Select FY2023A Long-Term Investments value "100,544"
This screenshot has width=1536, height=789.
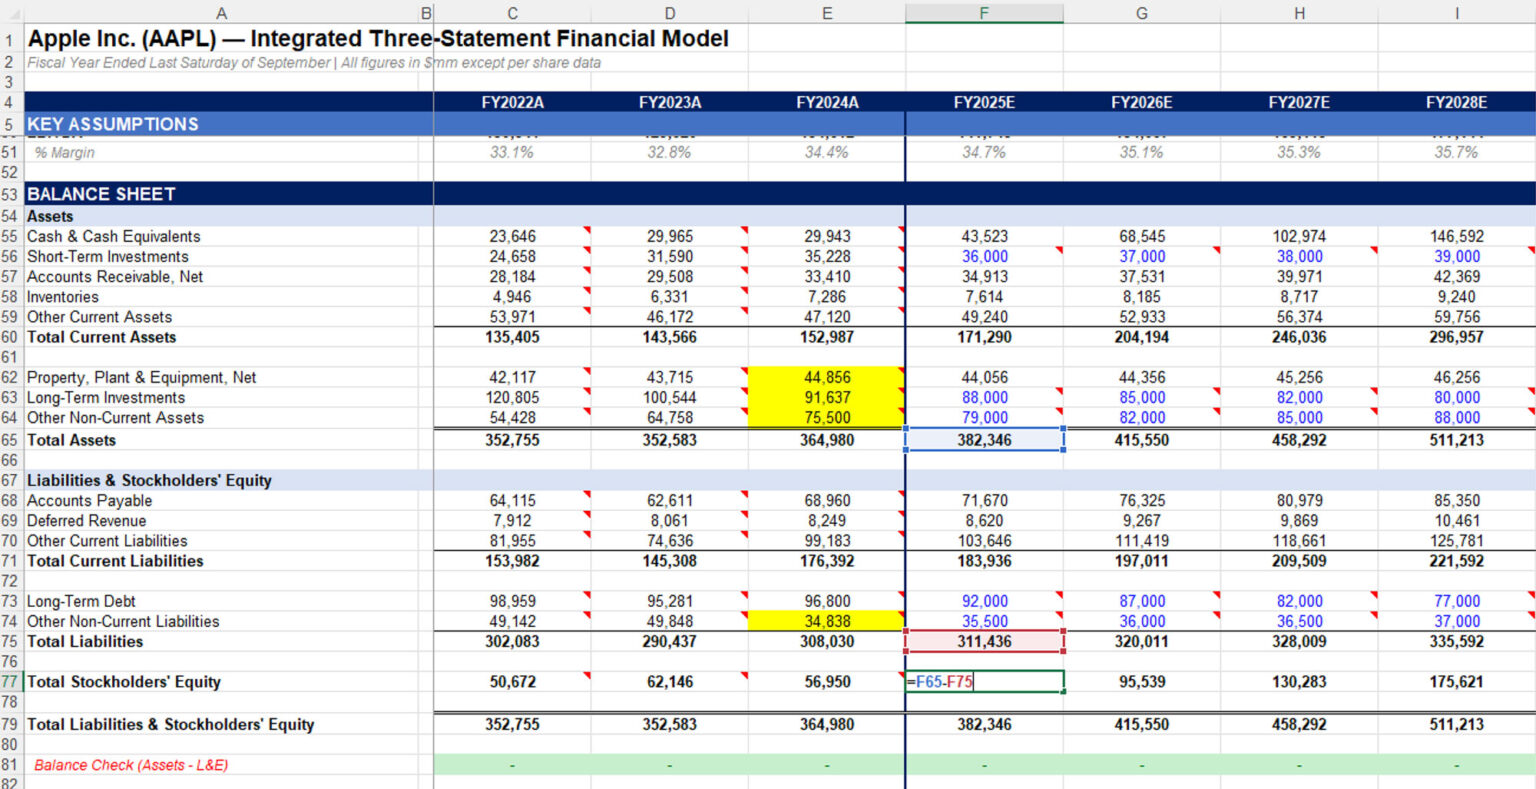tap(669, 397)
